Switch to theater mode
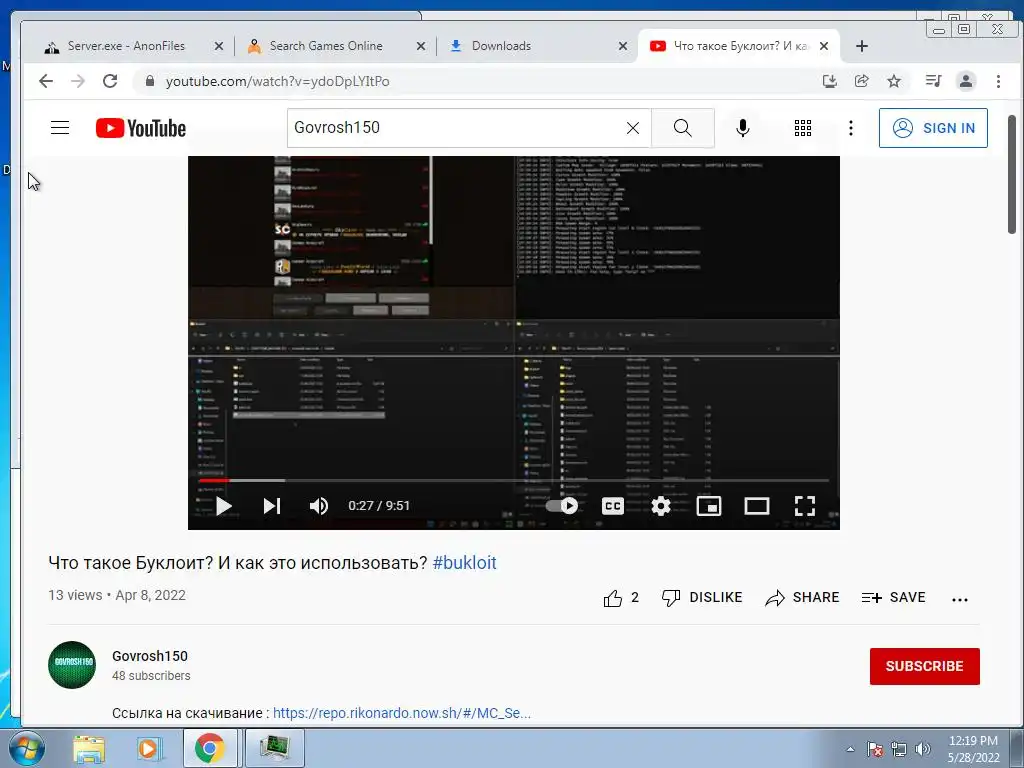1024x768 pixels. (x=757, y=506)
